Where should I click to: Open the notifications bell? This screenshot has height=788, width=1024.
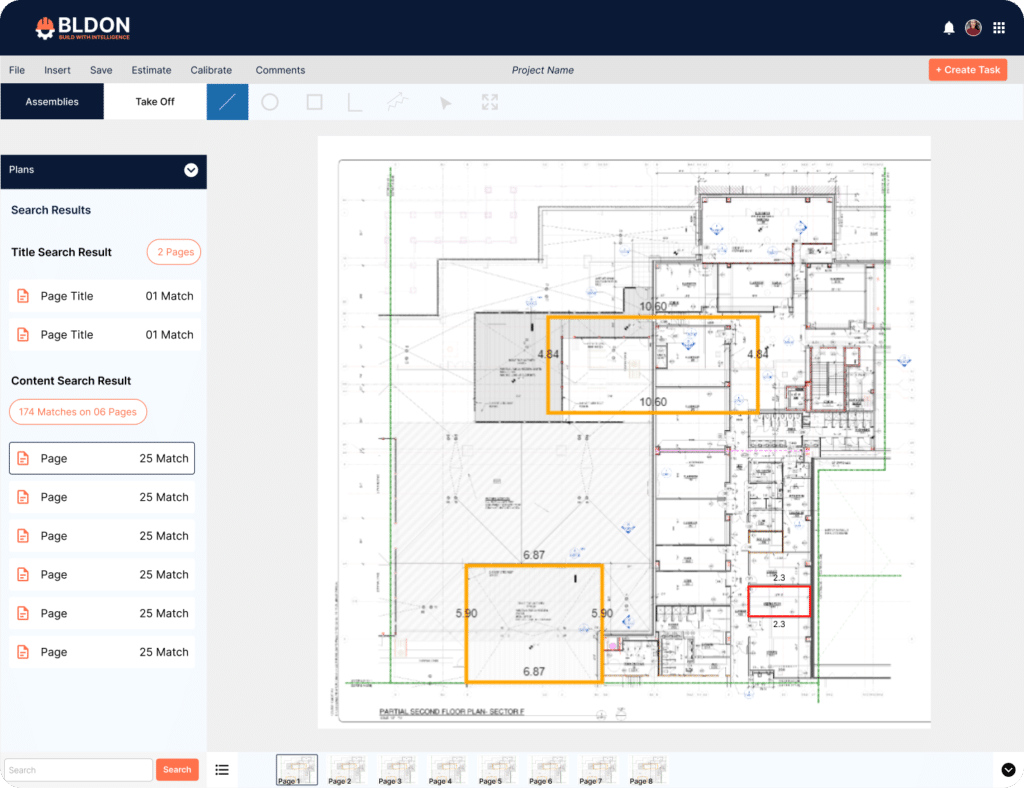pos(949,28)
